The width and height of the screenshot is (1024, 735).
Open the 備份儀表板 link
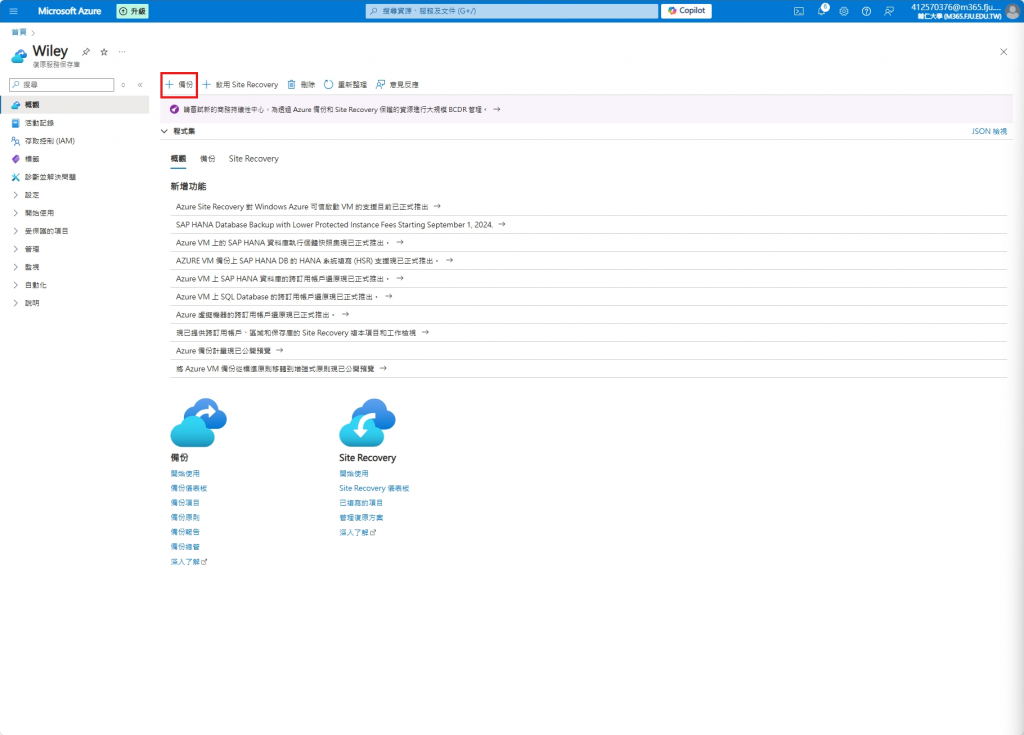coord(189,488)
